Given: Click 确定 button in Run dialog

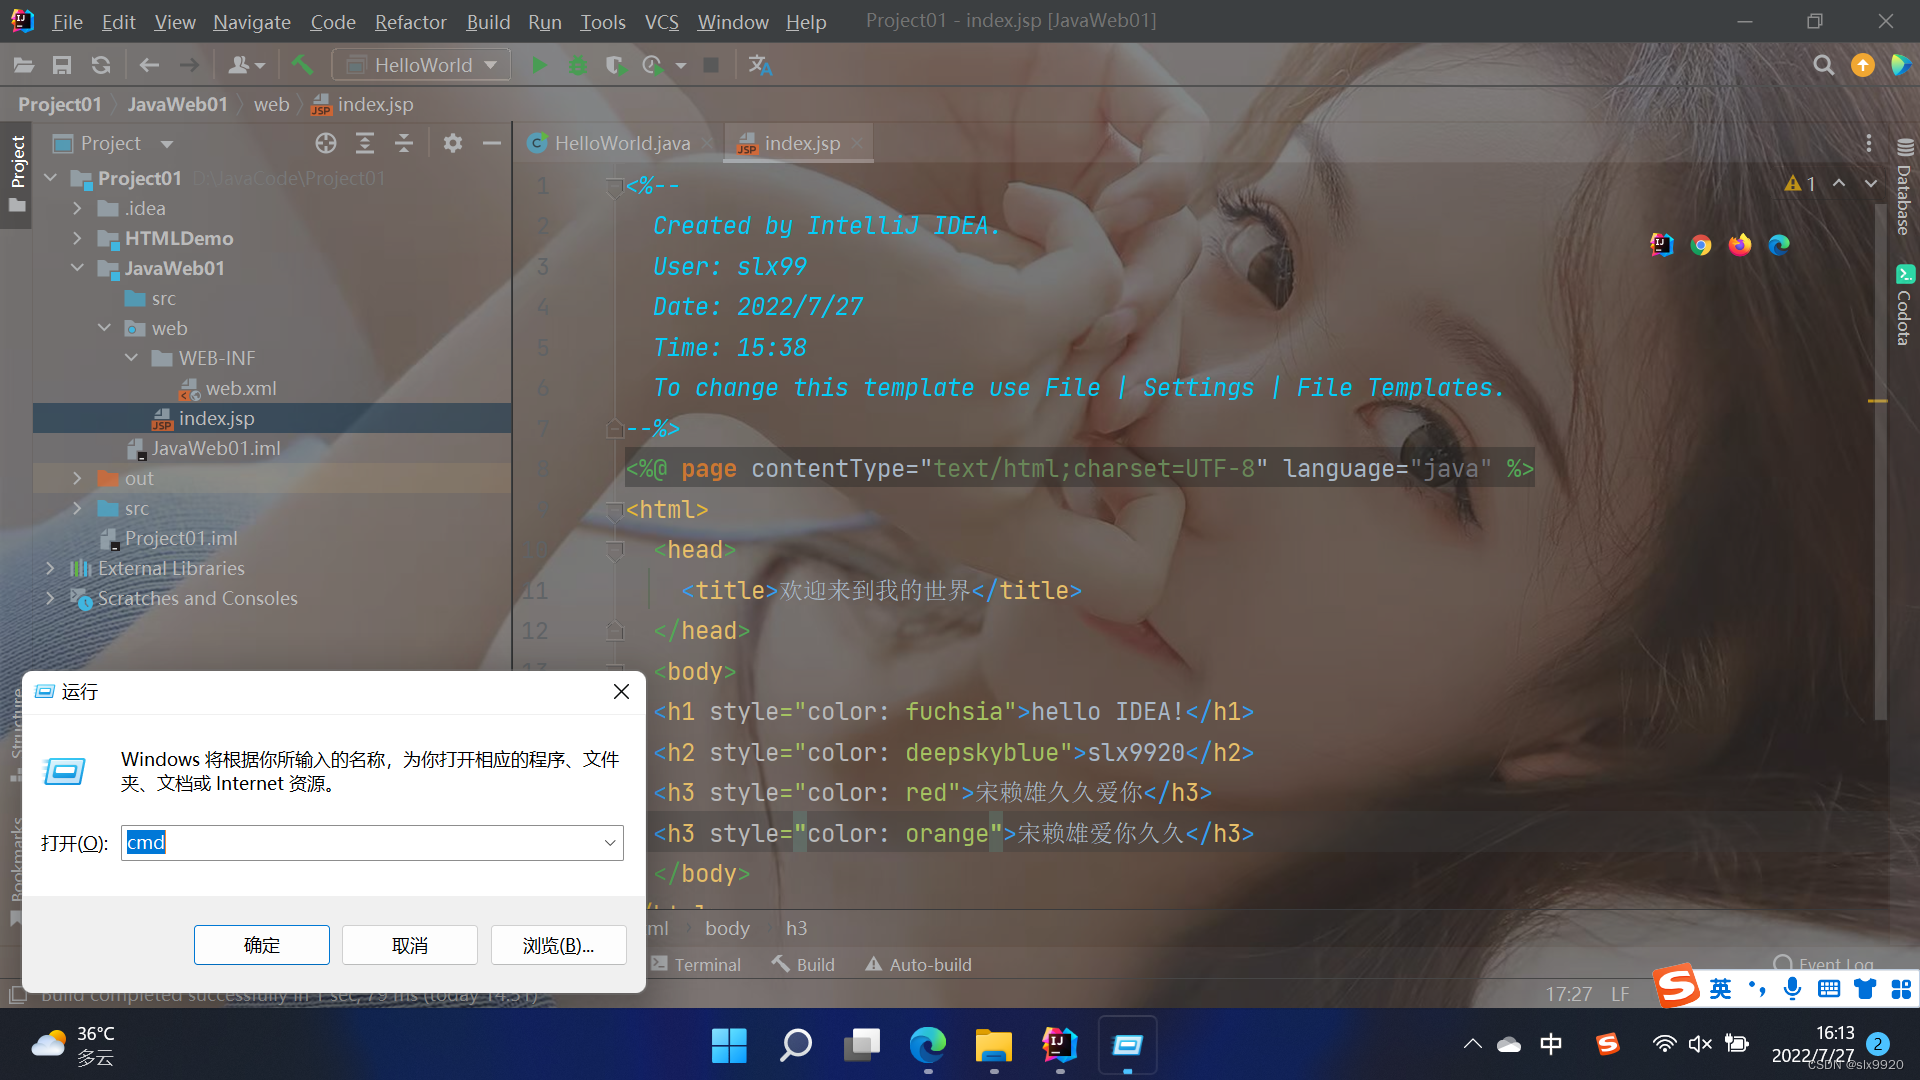Looking at the screenshot, I should coord(262,945).
